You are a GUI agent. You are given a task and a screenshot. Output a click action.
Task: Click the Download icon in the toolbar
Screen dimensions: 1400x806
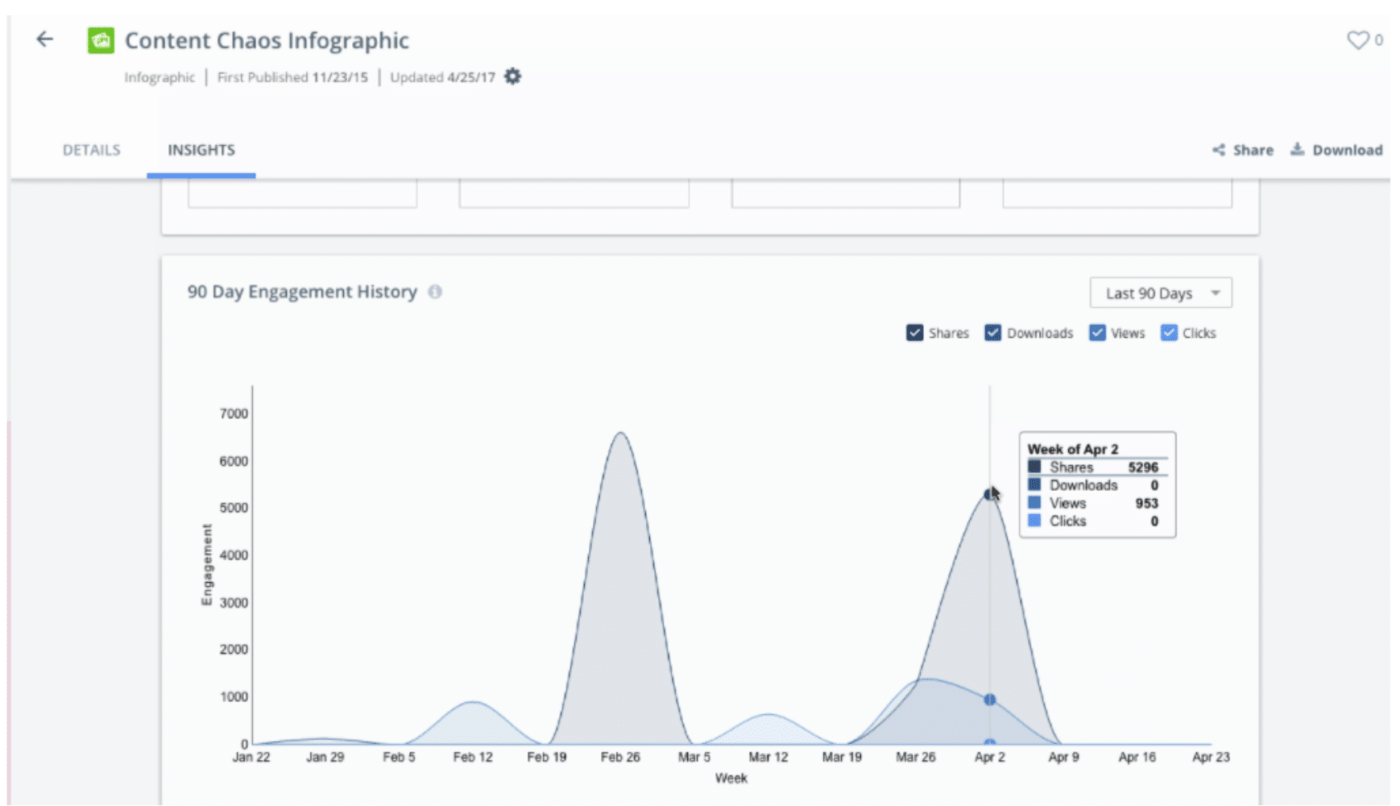tap(1298, 150)
